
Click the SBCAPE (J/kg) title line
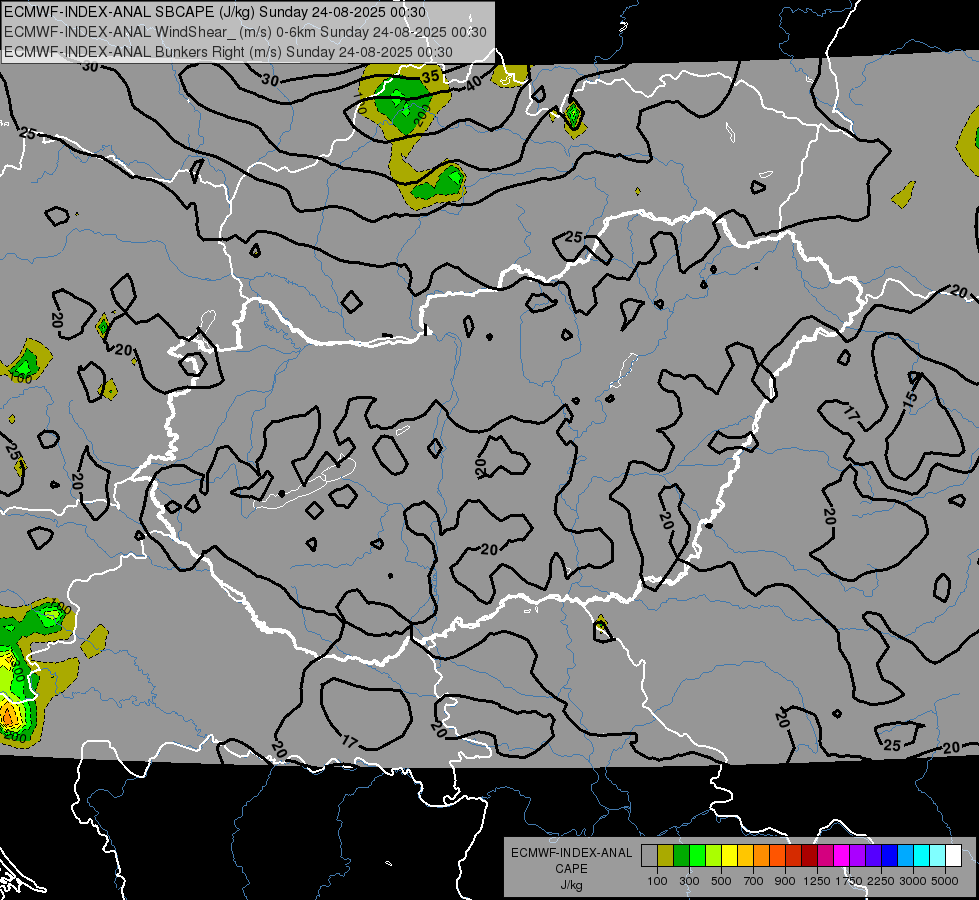pyautogui.click(x=215, y=12)
